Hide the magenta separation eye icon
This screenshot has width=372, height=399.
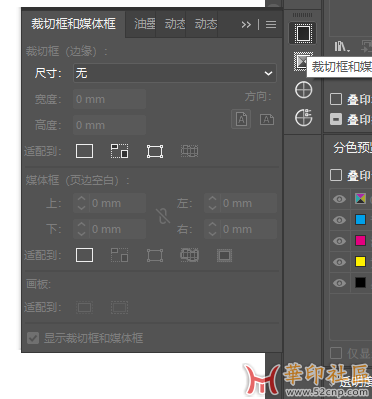pos(339,241)
